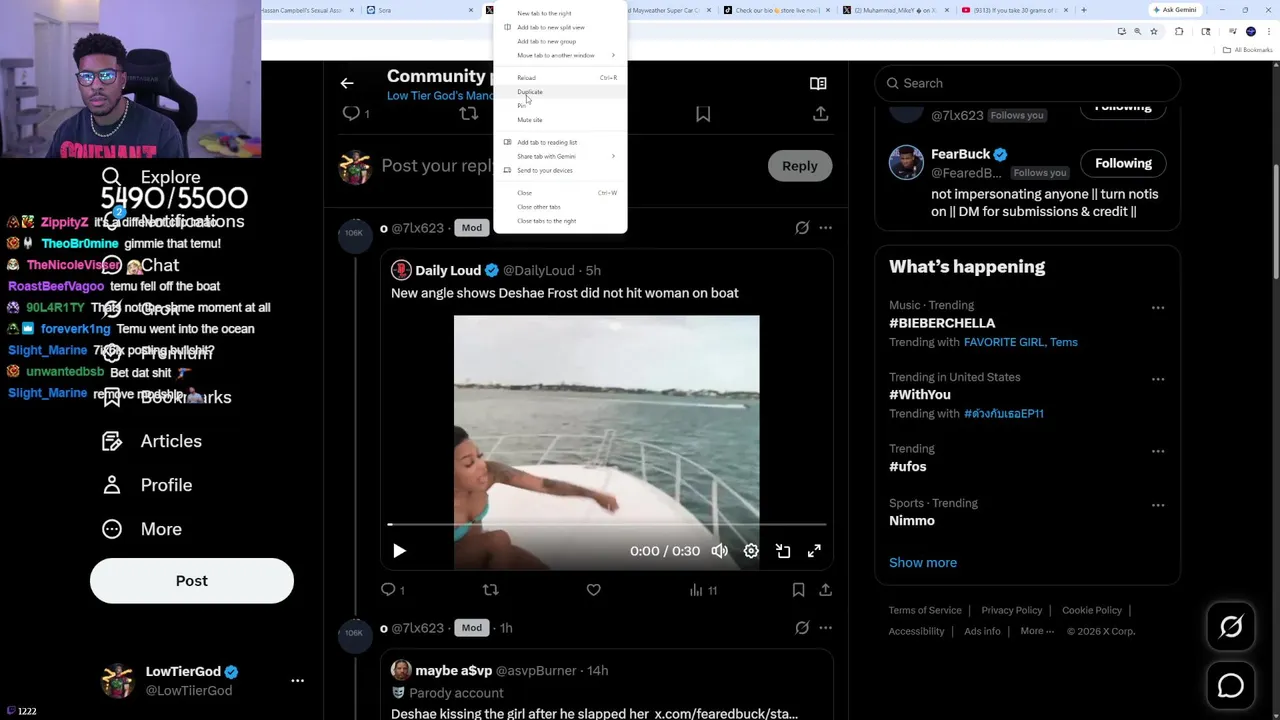View analytics showing 11 views
Viewport: 1280px width, 720px height.
pyautogui.click(x=703, y=590)
